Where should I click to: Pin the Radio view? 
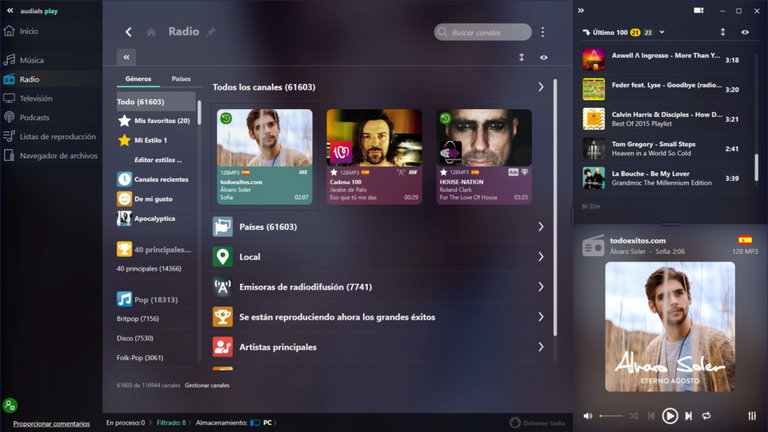(211, 32)
